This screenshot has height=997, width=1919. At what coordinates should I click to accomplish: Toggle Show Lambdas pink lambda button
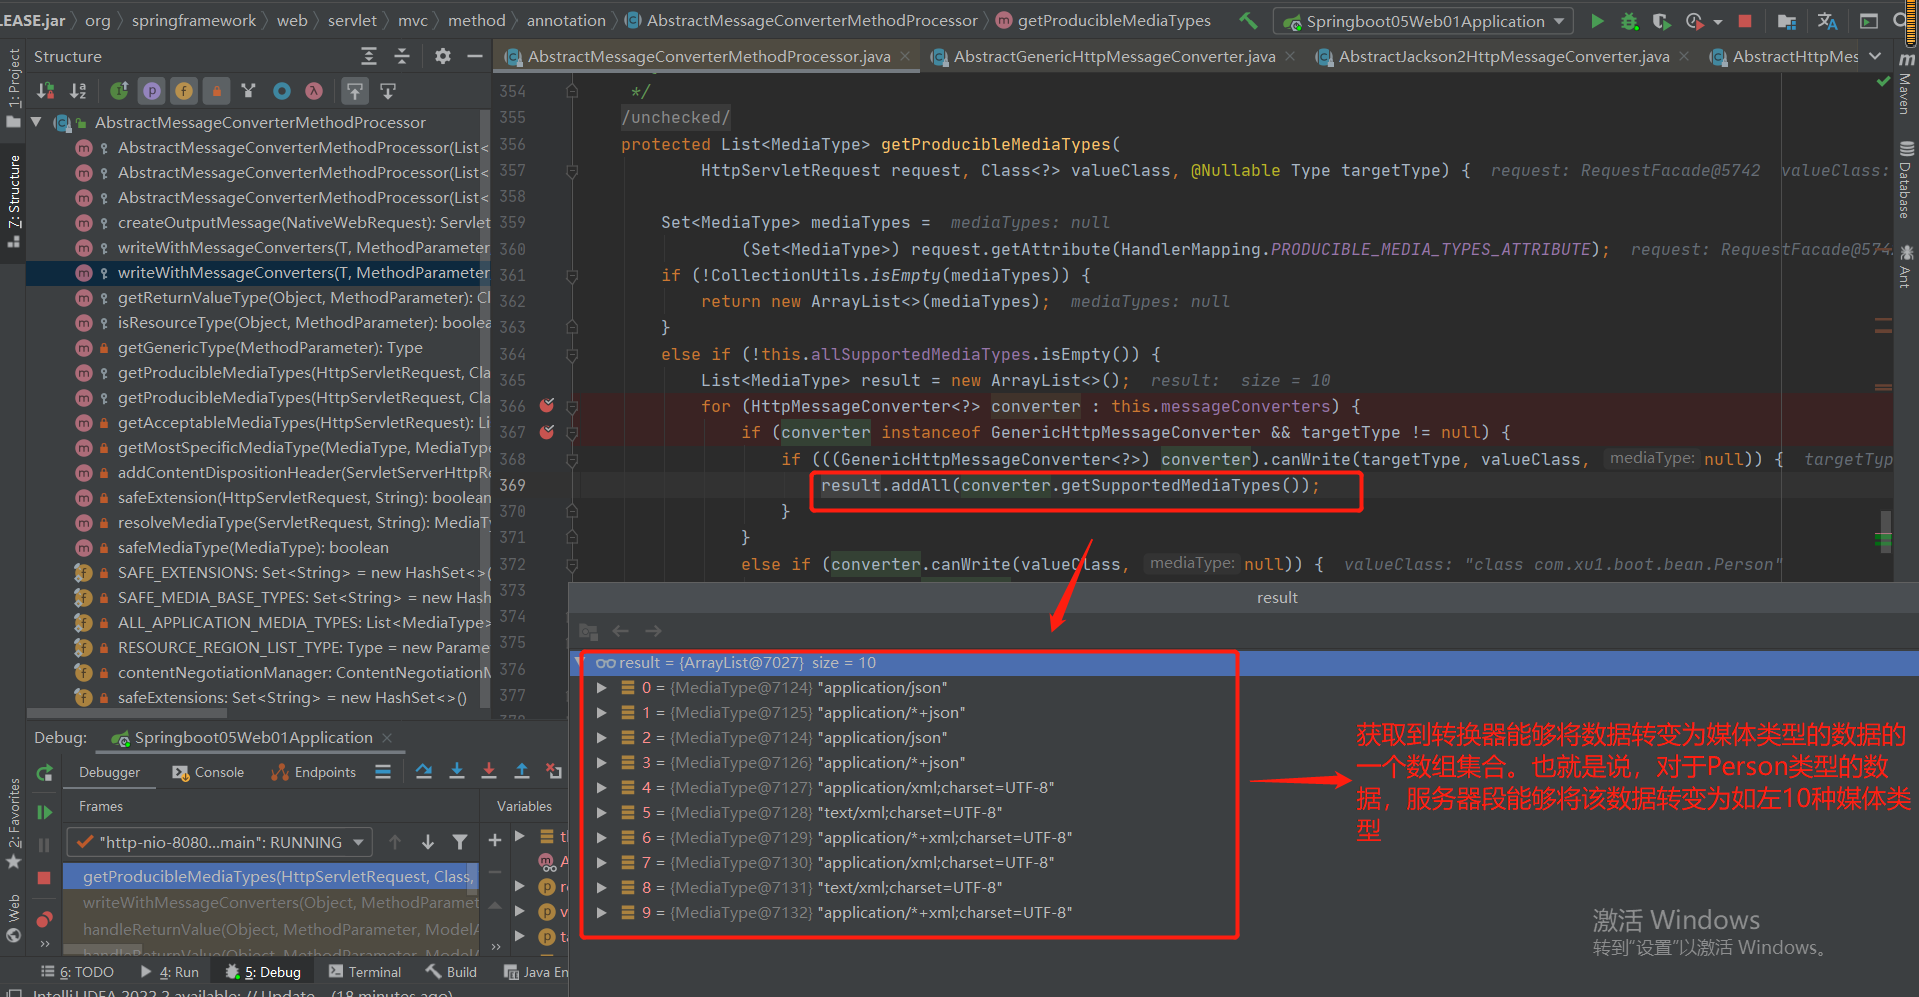(x=314, y=91)
